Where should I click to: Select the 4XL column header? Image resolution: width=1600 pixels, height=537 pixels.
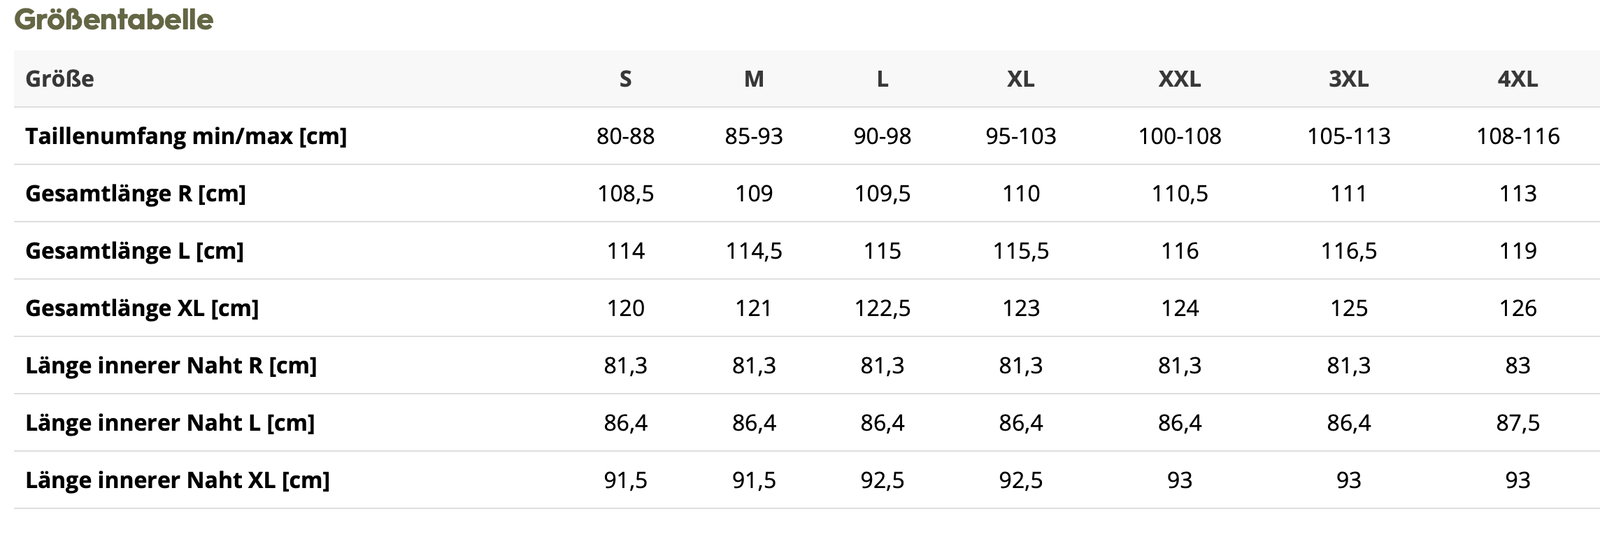1517,79
